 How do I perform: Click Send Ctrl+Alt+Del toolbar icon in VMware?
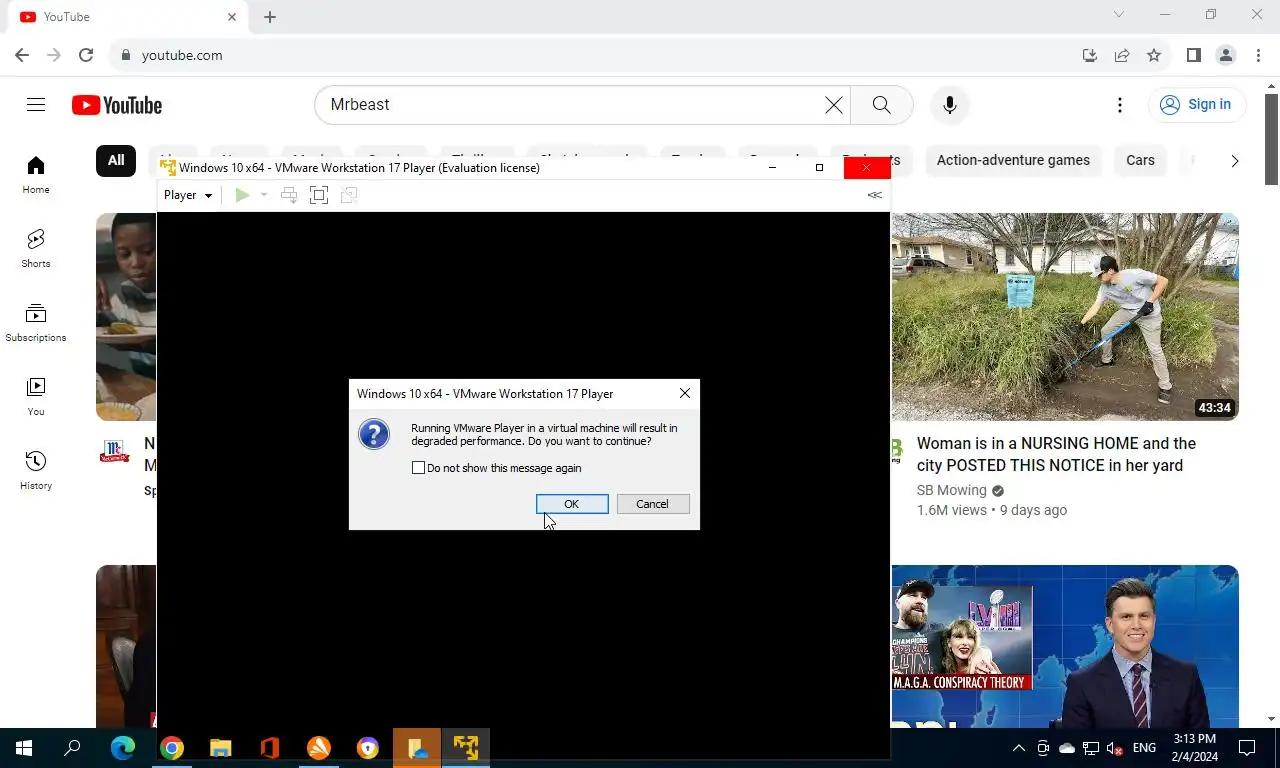tap(289, 195)
